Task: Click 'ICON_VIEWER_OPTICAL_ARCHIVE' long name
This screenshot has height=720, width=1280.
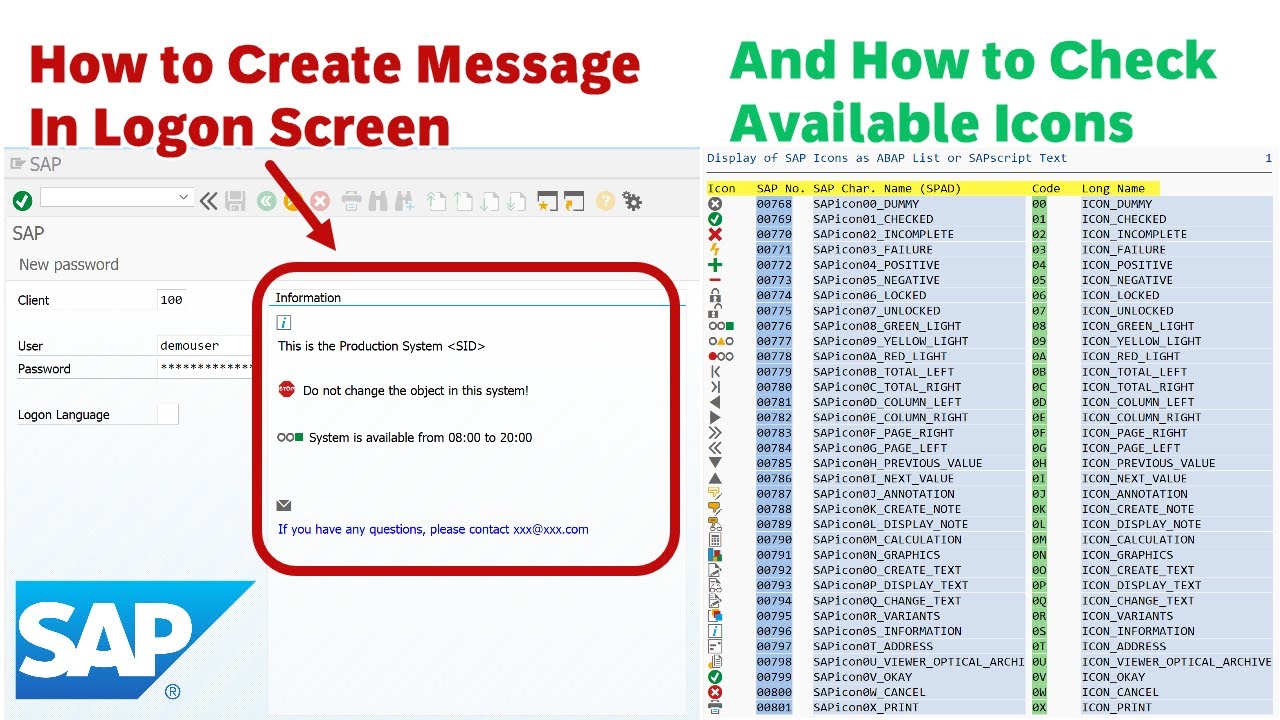Action: 1177,662
